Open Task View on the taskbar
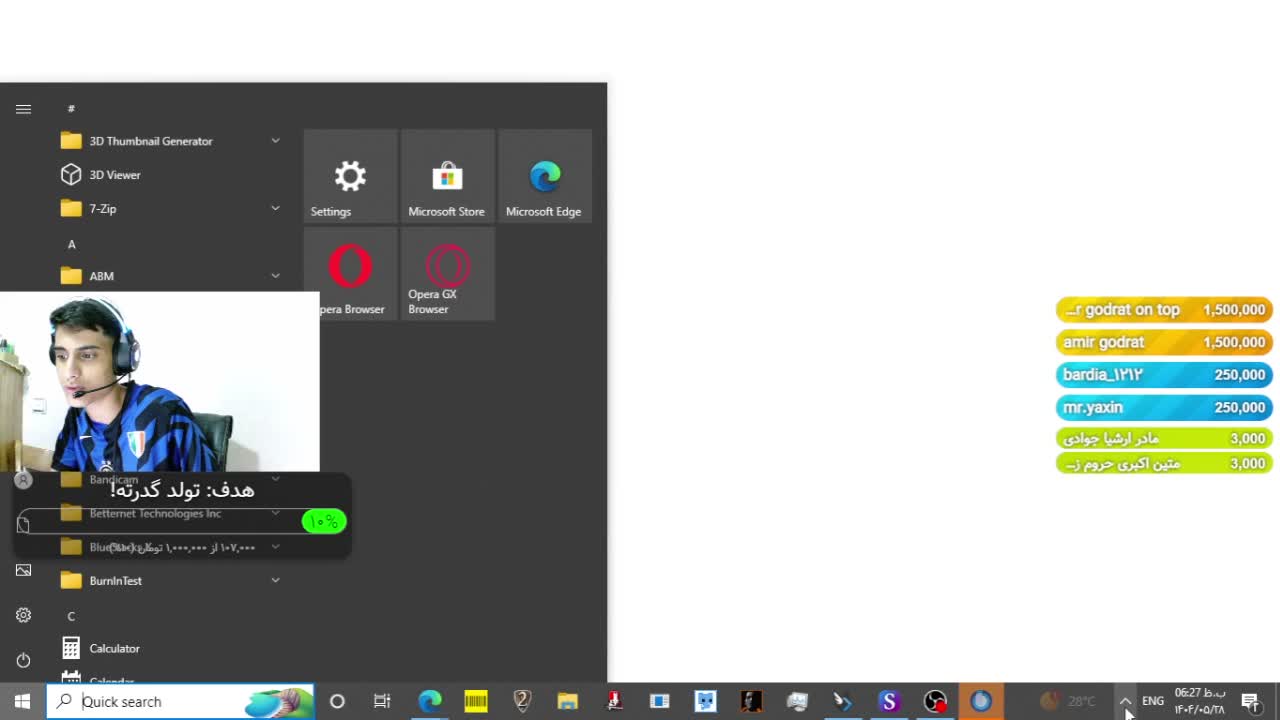 [x=382, y=701]
